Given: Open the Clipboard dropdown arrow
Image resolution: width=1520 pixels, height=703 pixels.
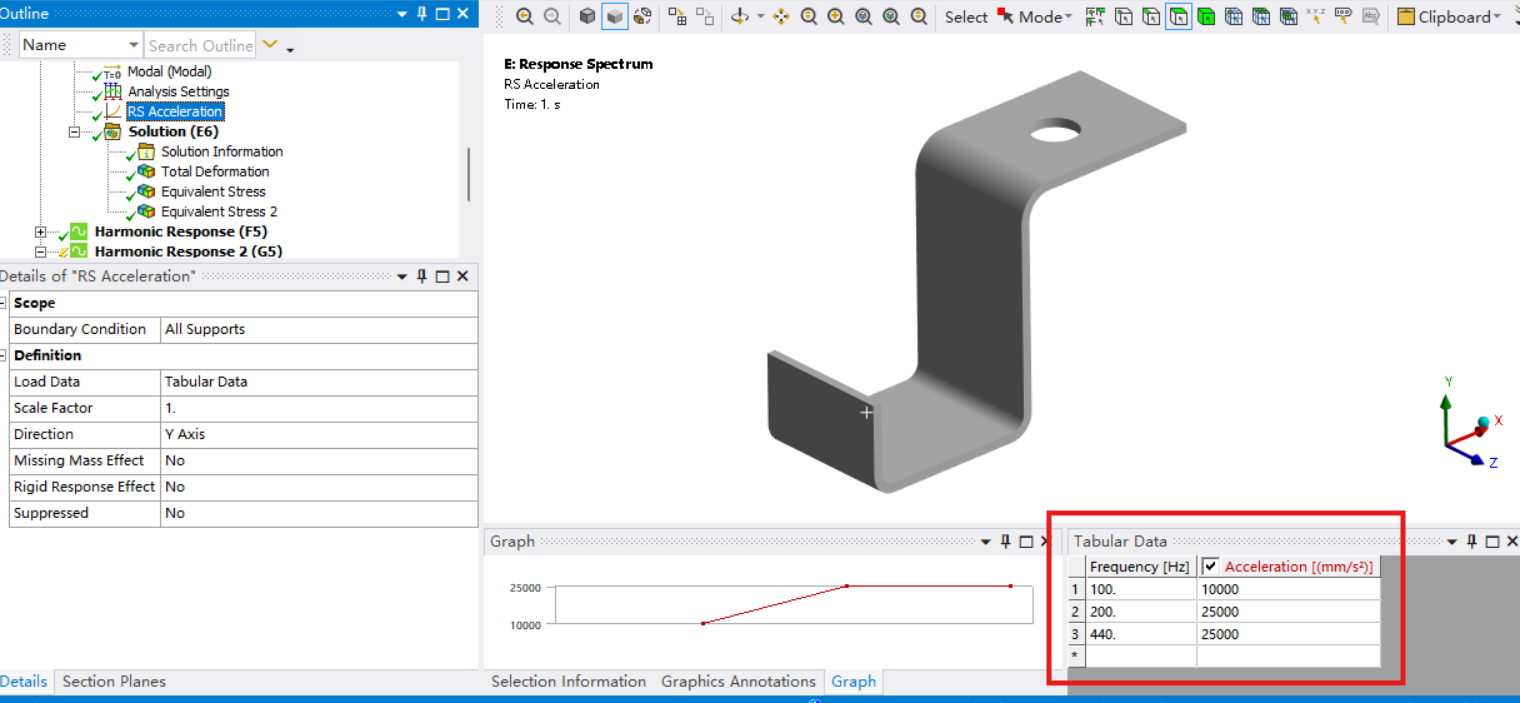Looking at the screenshot, I should coord(1496,17).
